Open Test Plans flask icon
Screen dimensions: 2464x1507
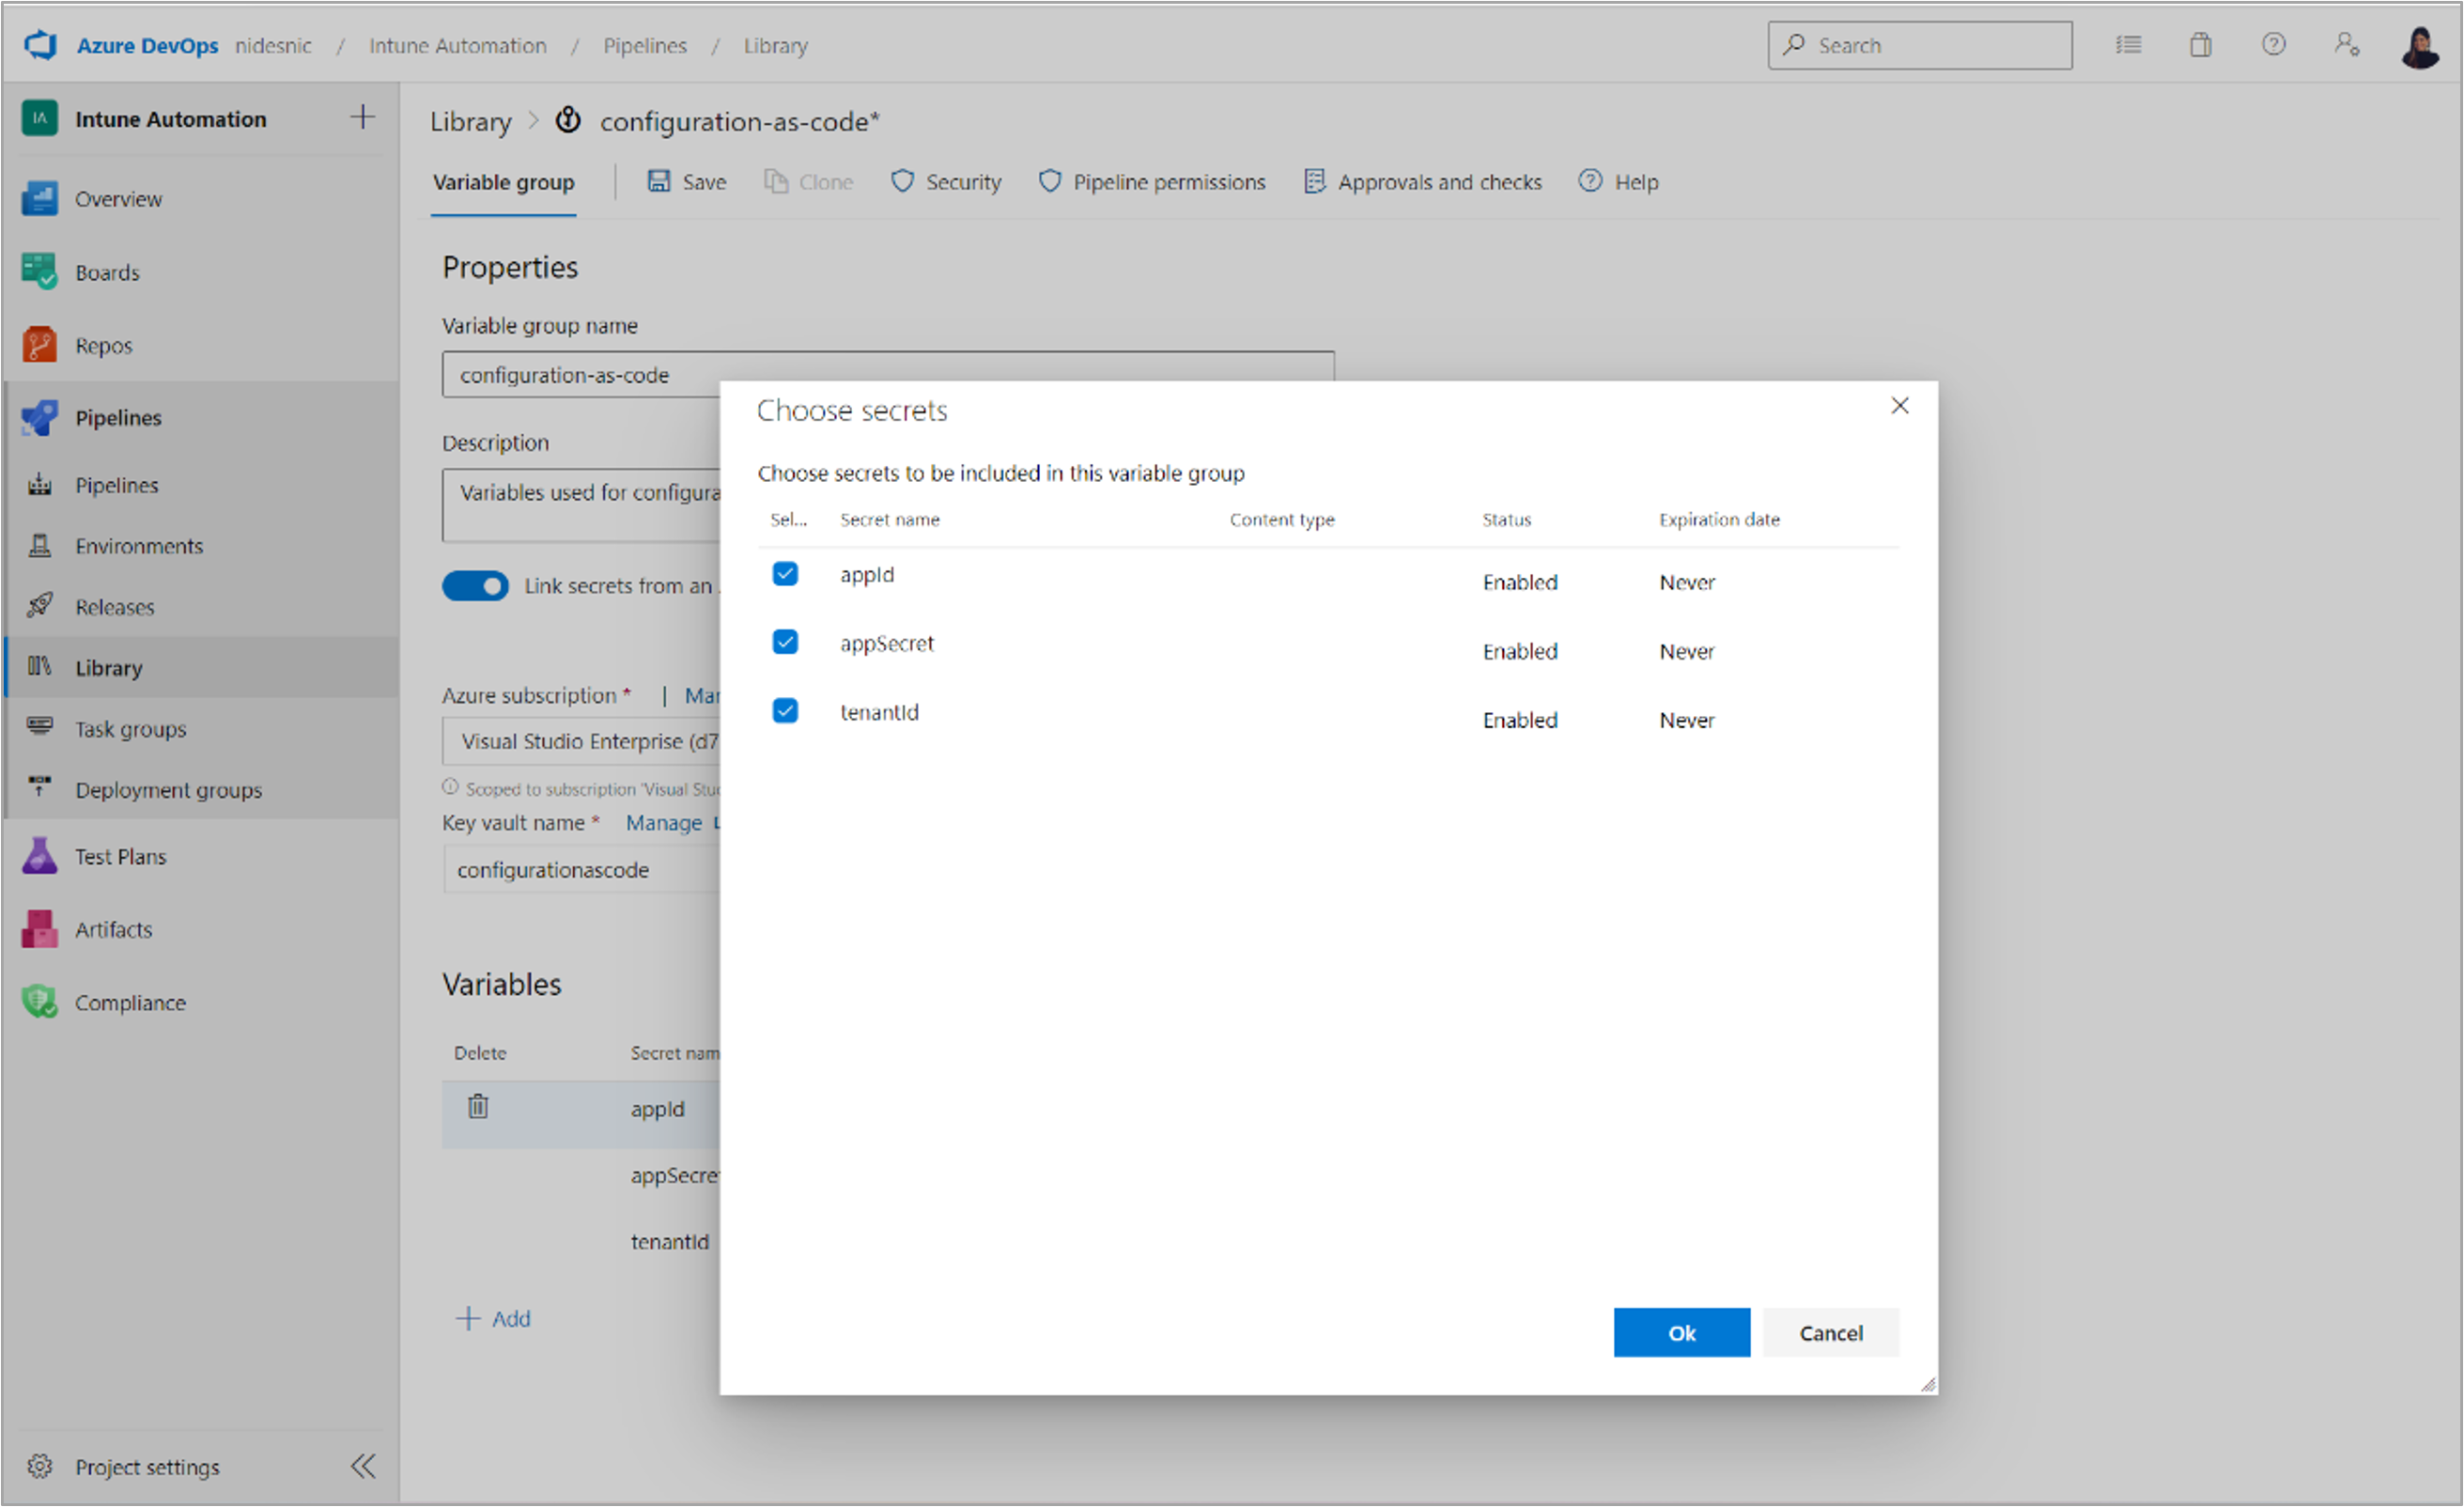(x=40, y=856)
